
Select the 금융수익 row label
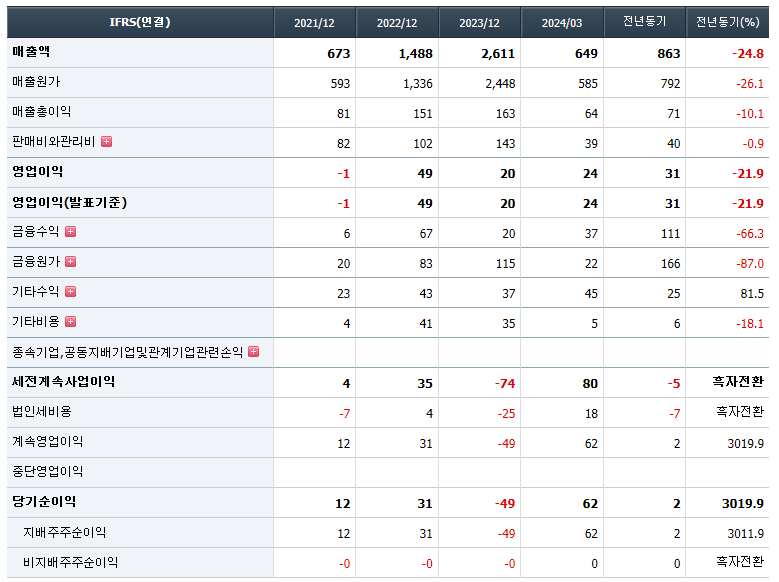pyautogui.click(x=36, y=232)
